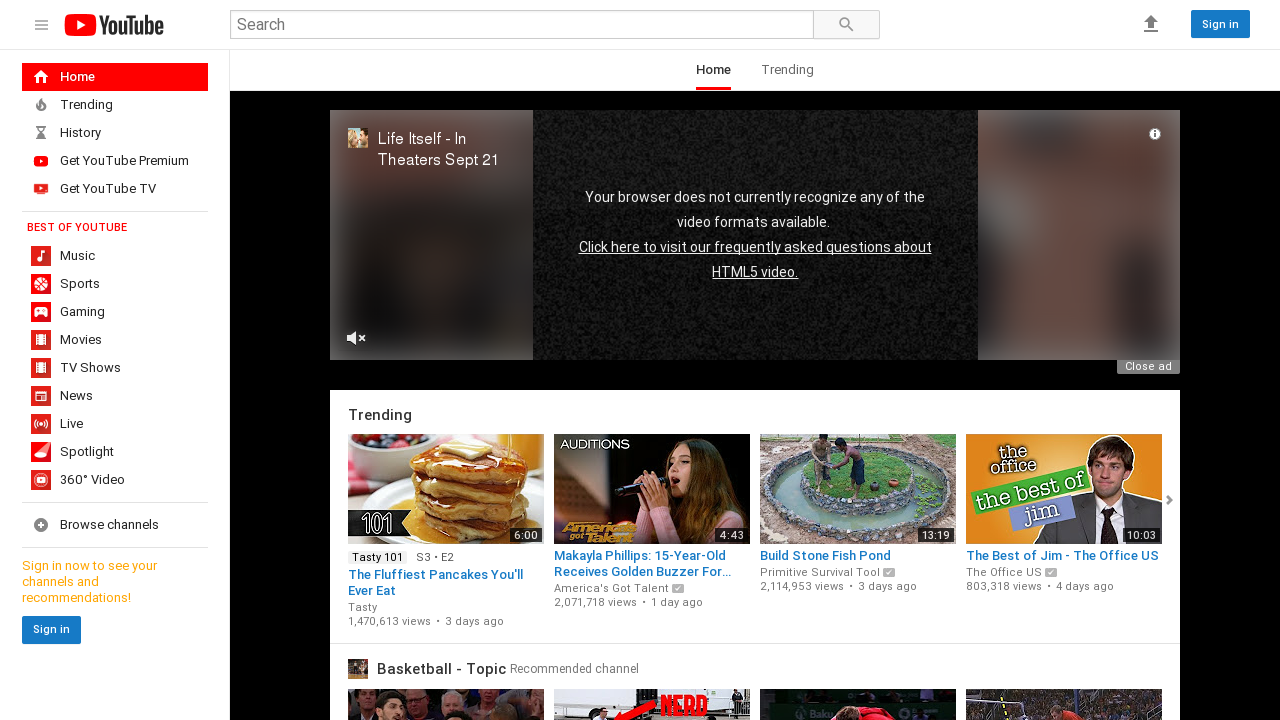Screen dimensions: 1280x720
Task: Open the Basketball - Topic channel title
Action: [441, 669]
